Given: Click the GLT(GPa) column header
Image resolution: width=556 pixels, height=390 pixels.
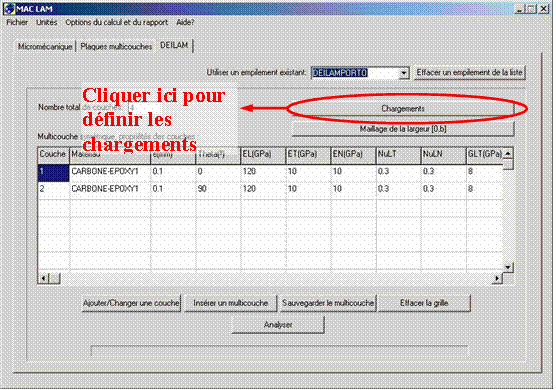Looking at the screenshot, I should click(x=485, y=155).
